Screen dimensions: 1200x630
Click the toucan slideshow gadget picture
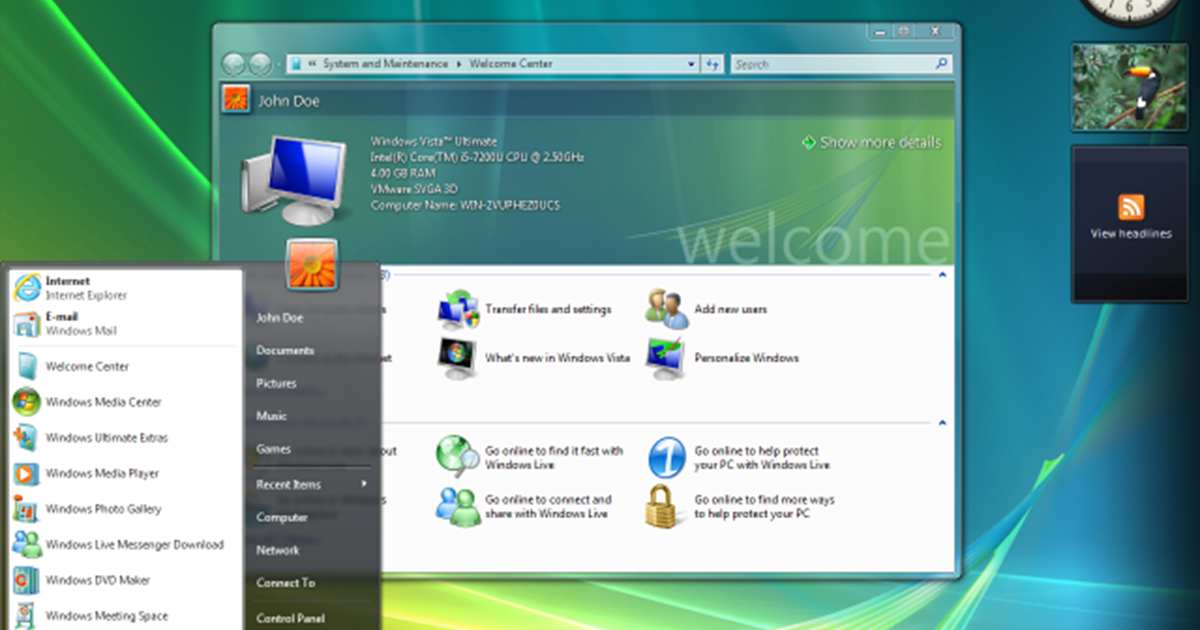click(1130, 87)
